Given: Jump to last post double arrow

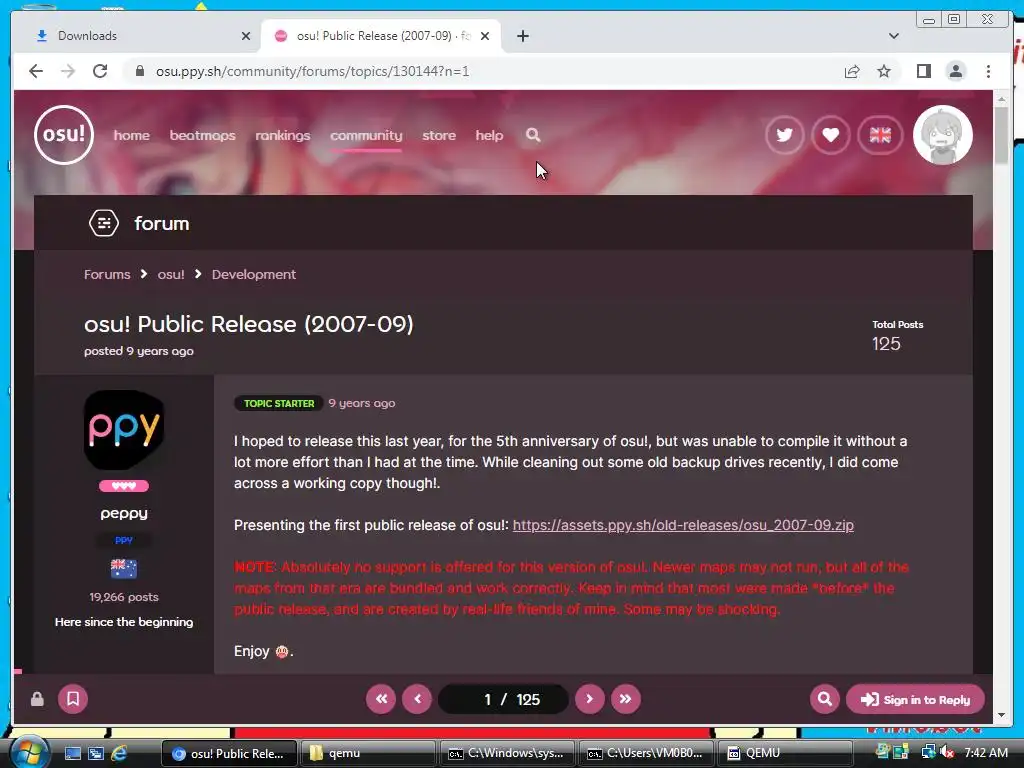Looking at the screenshot, I should coord(626,699).
